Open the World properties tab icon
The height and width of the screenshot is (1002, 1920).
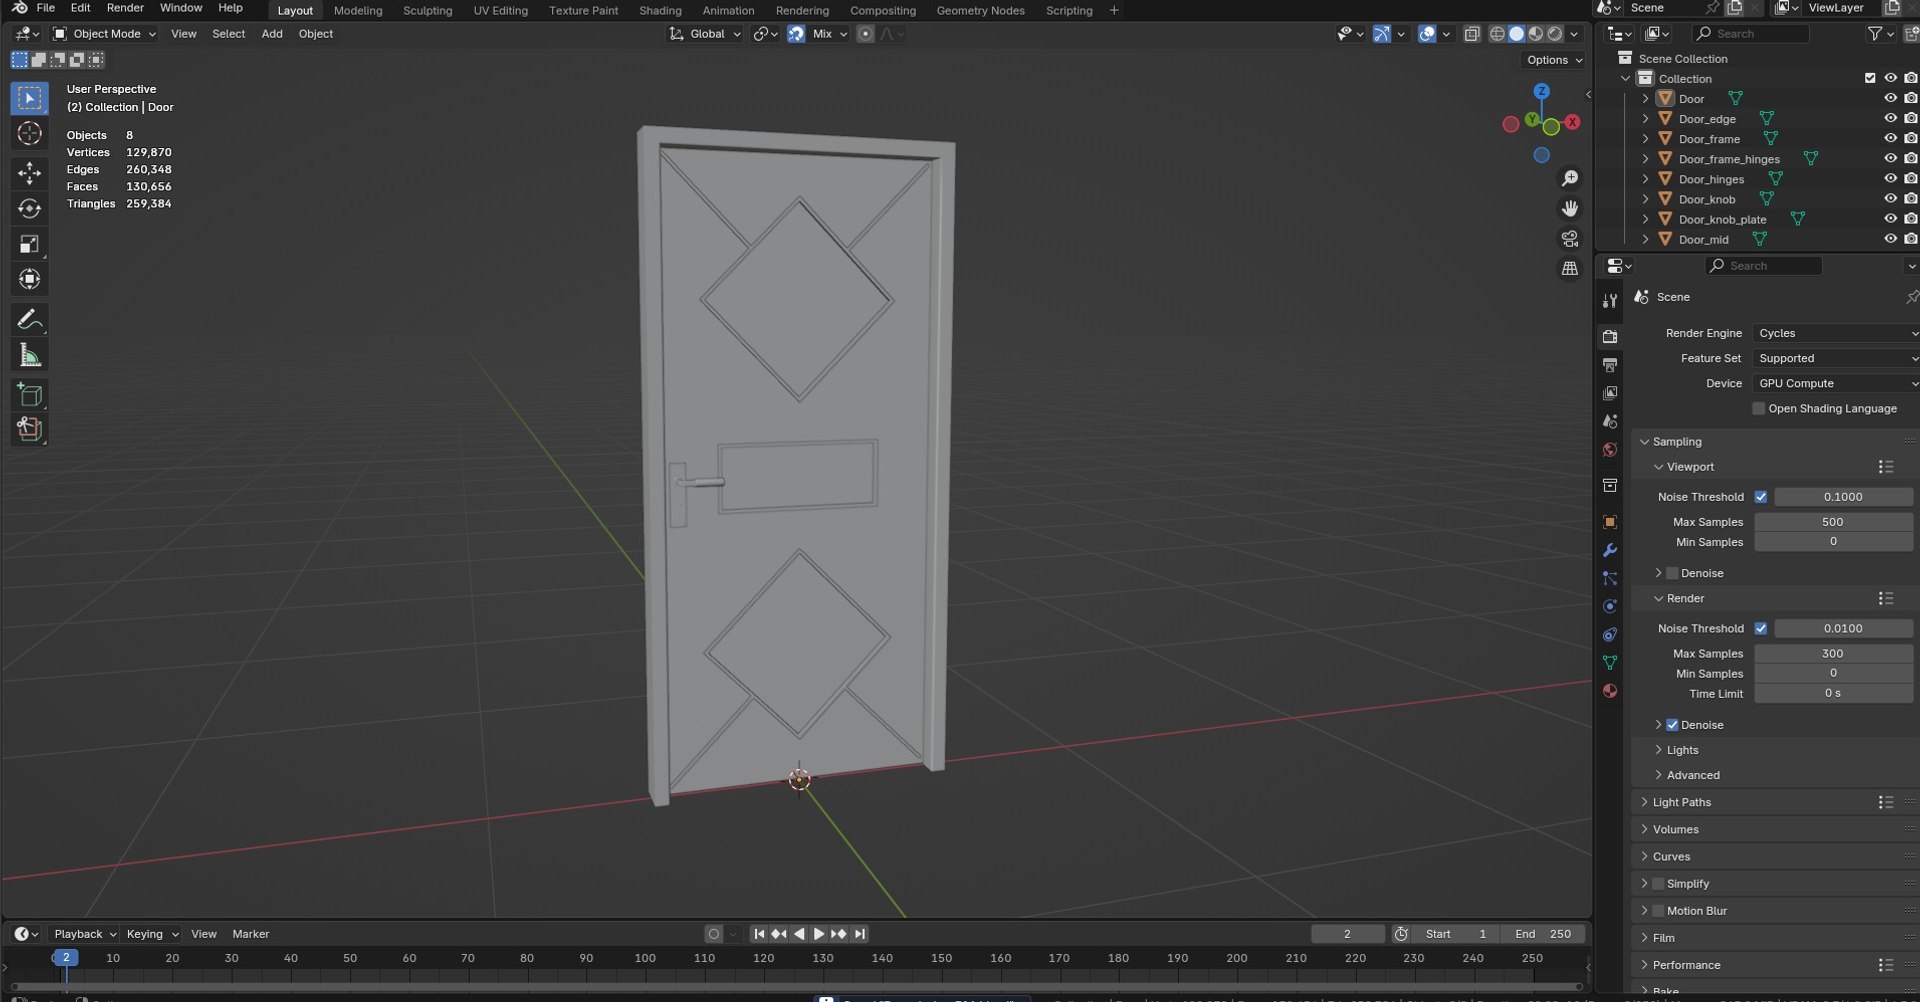click(x=1610, y=450)
